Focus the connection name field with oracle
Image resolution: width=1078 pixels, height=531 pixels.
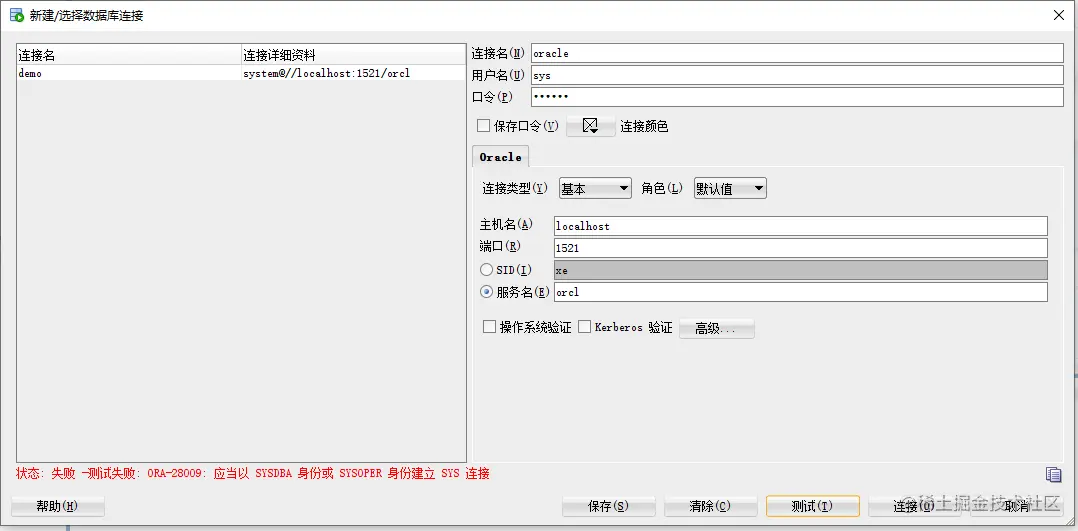(797, 53)
